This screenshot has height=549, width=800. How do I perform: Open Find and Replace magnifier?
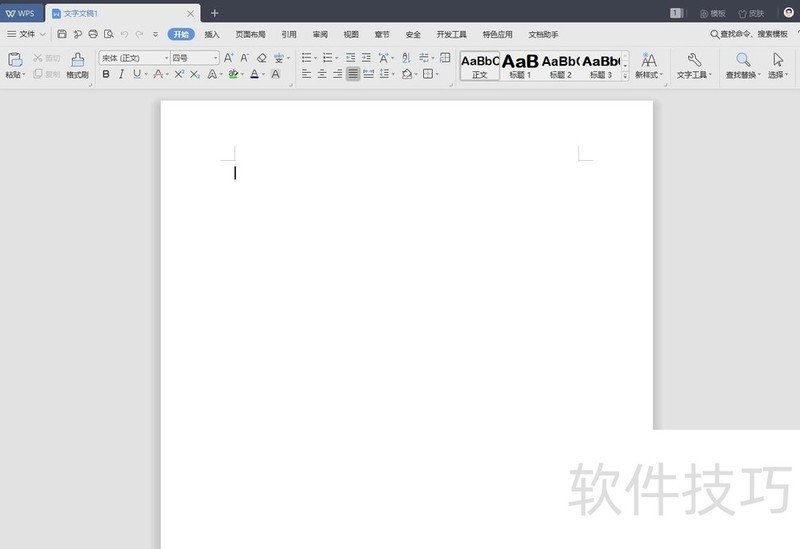point(743,65)
